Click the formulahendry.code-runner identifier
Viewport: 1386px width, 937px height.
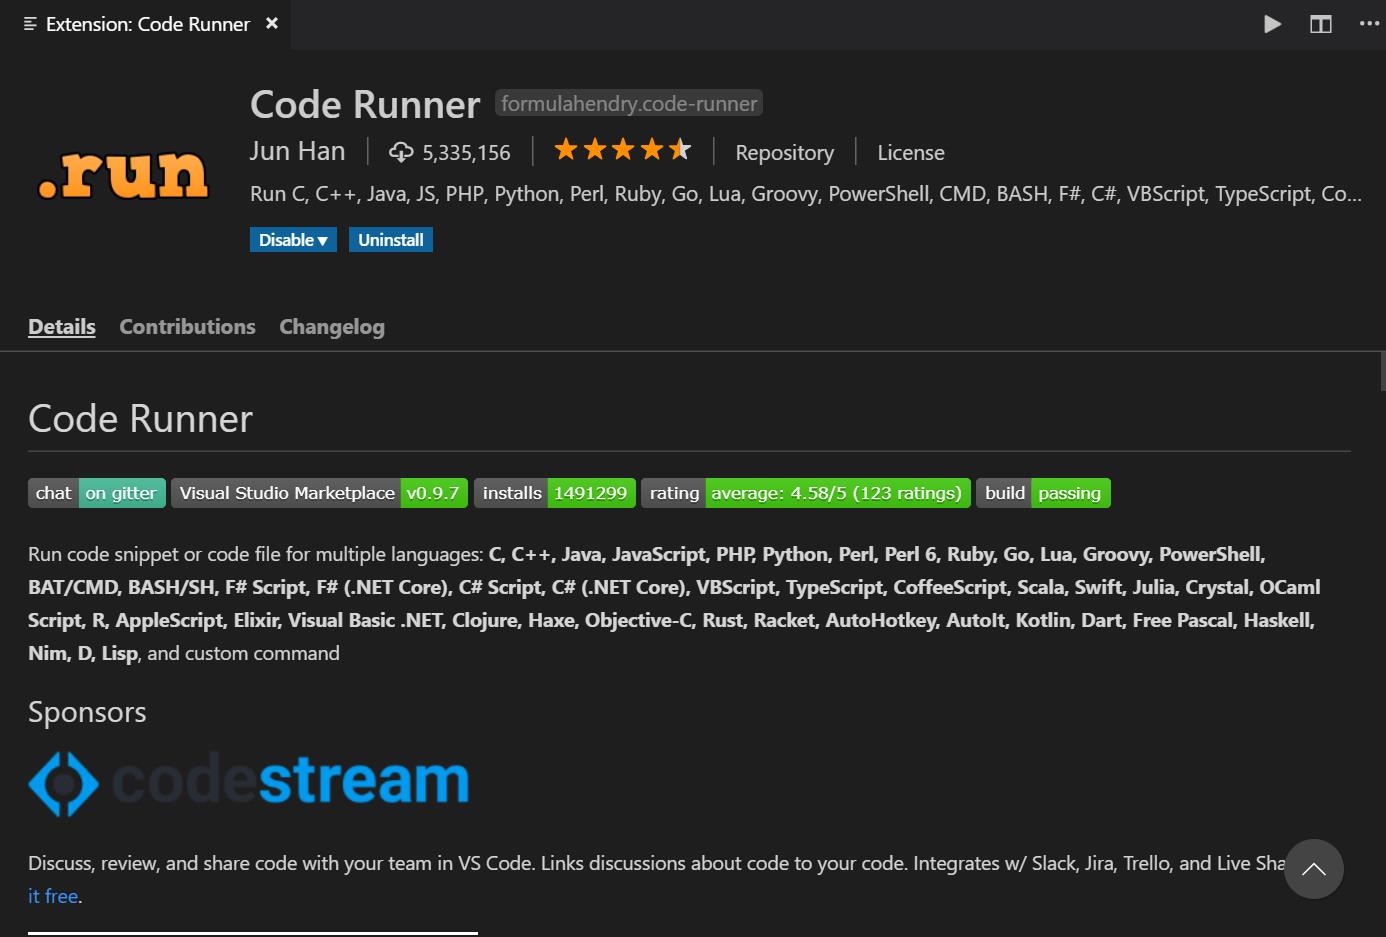click(x=629, y=103)
